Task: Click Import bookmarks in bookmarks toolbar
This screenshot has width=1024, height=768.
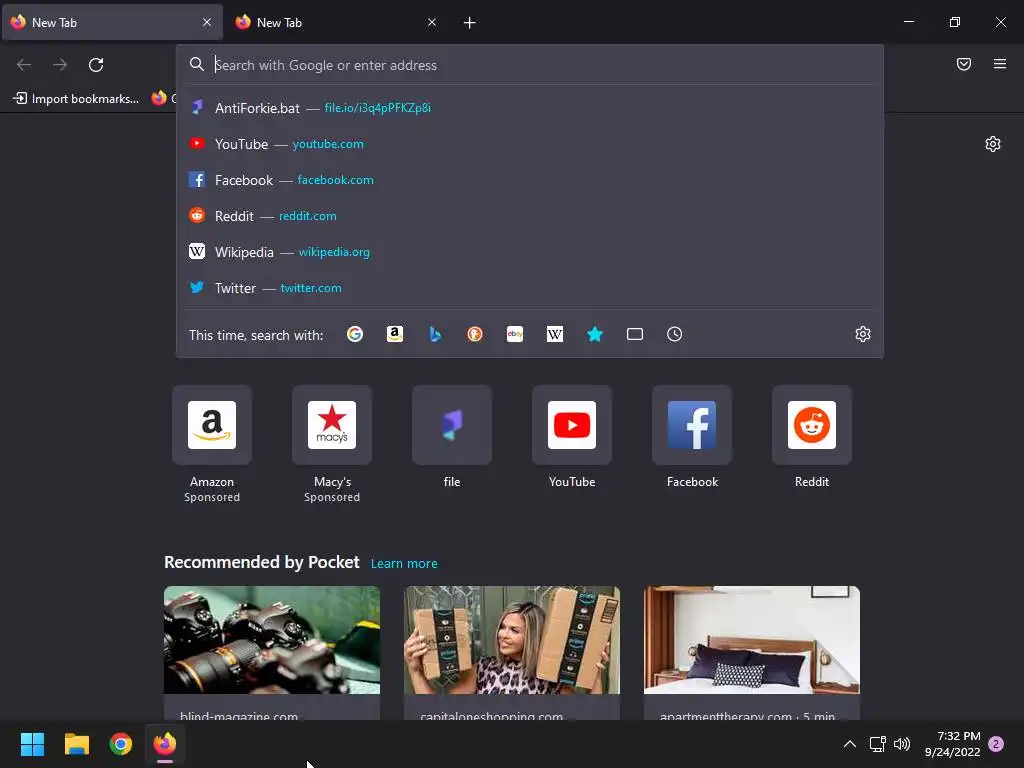Action: (76, 99)
